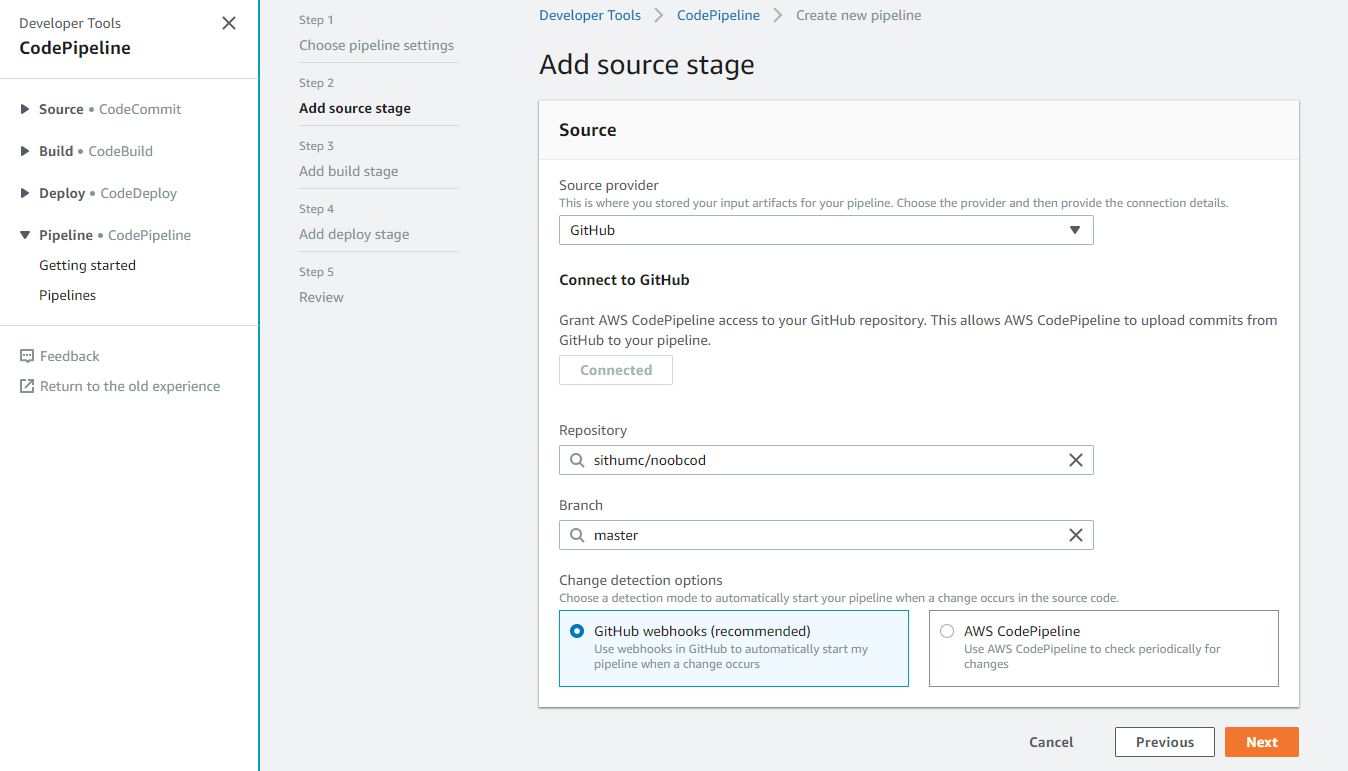Close the Developer Tools side panel
This screenshot has width=1348, height=771.
point(229,23)
